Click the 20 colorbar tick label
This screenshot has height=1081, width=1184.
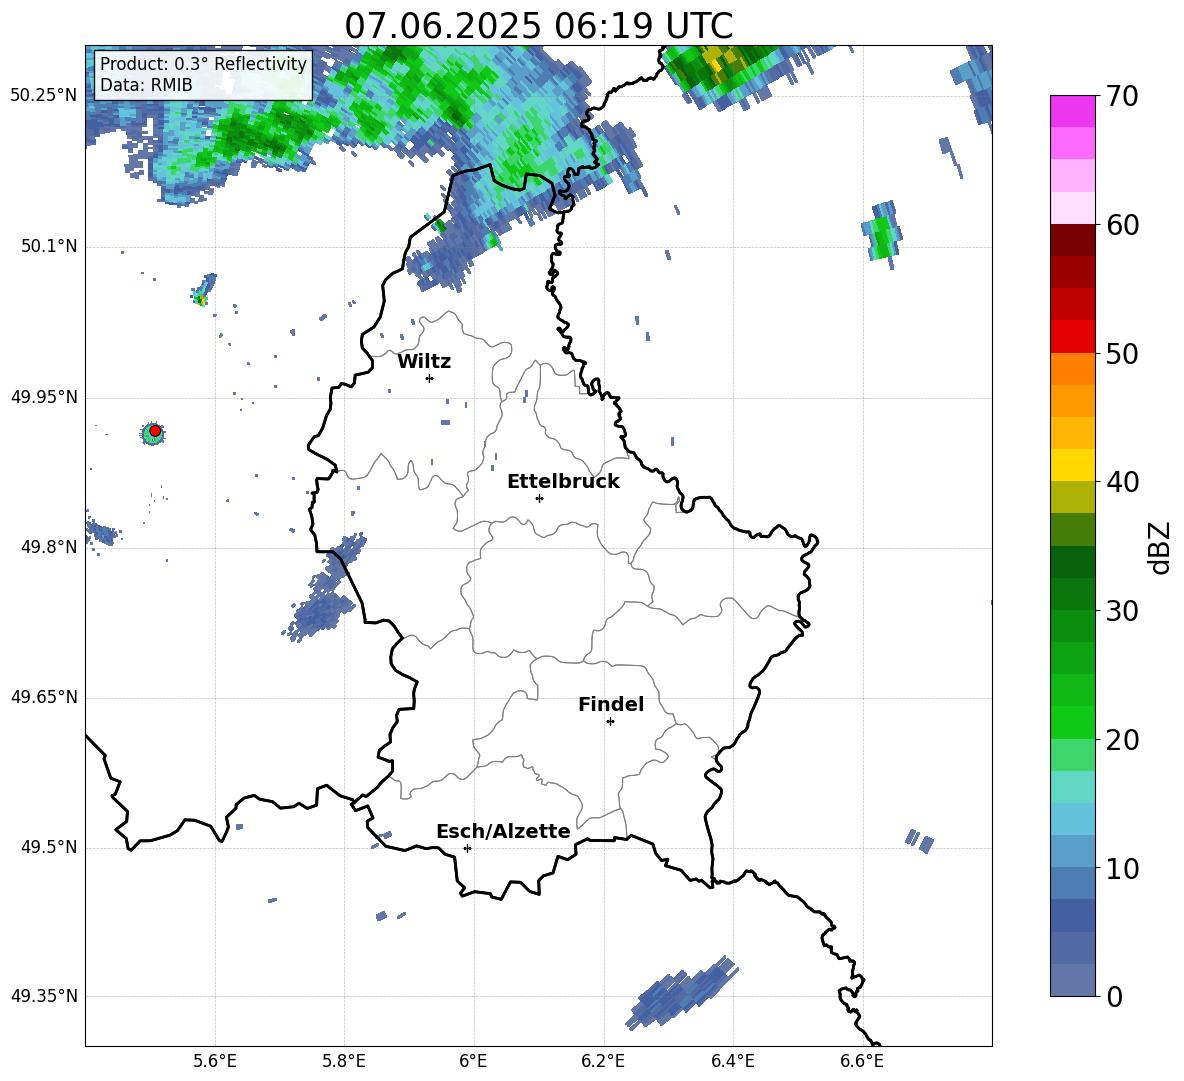[x=1122, y=740]
